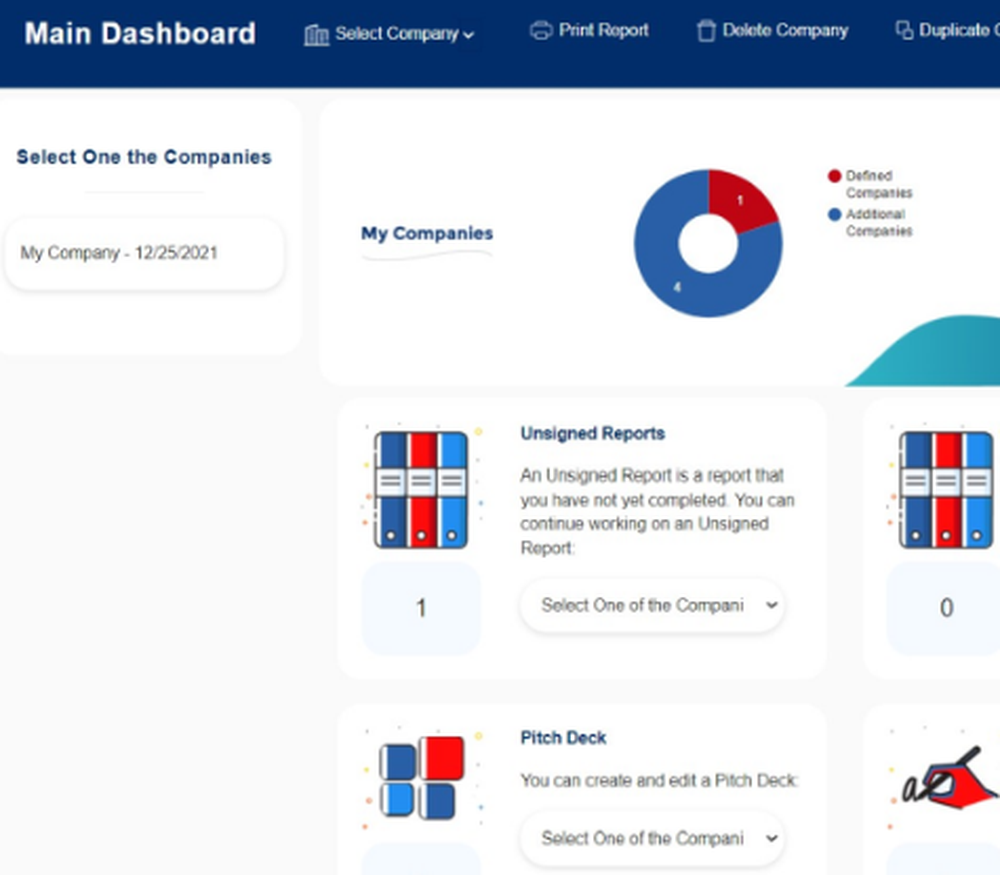Click the Select One the Companies heading
This screenshot has width=1000, height=875.
coord(144,157)
